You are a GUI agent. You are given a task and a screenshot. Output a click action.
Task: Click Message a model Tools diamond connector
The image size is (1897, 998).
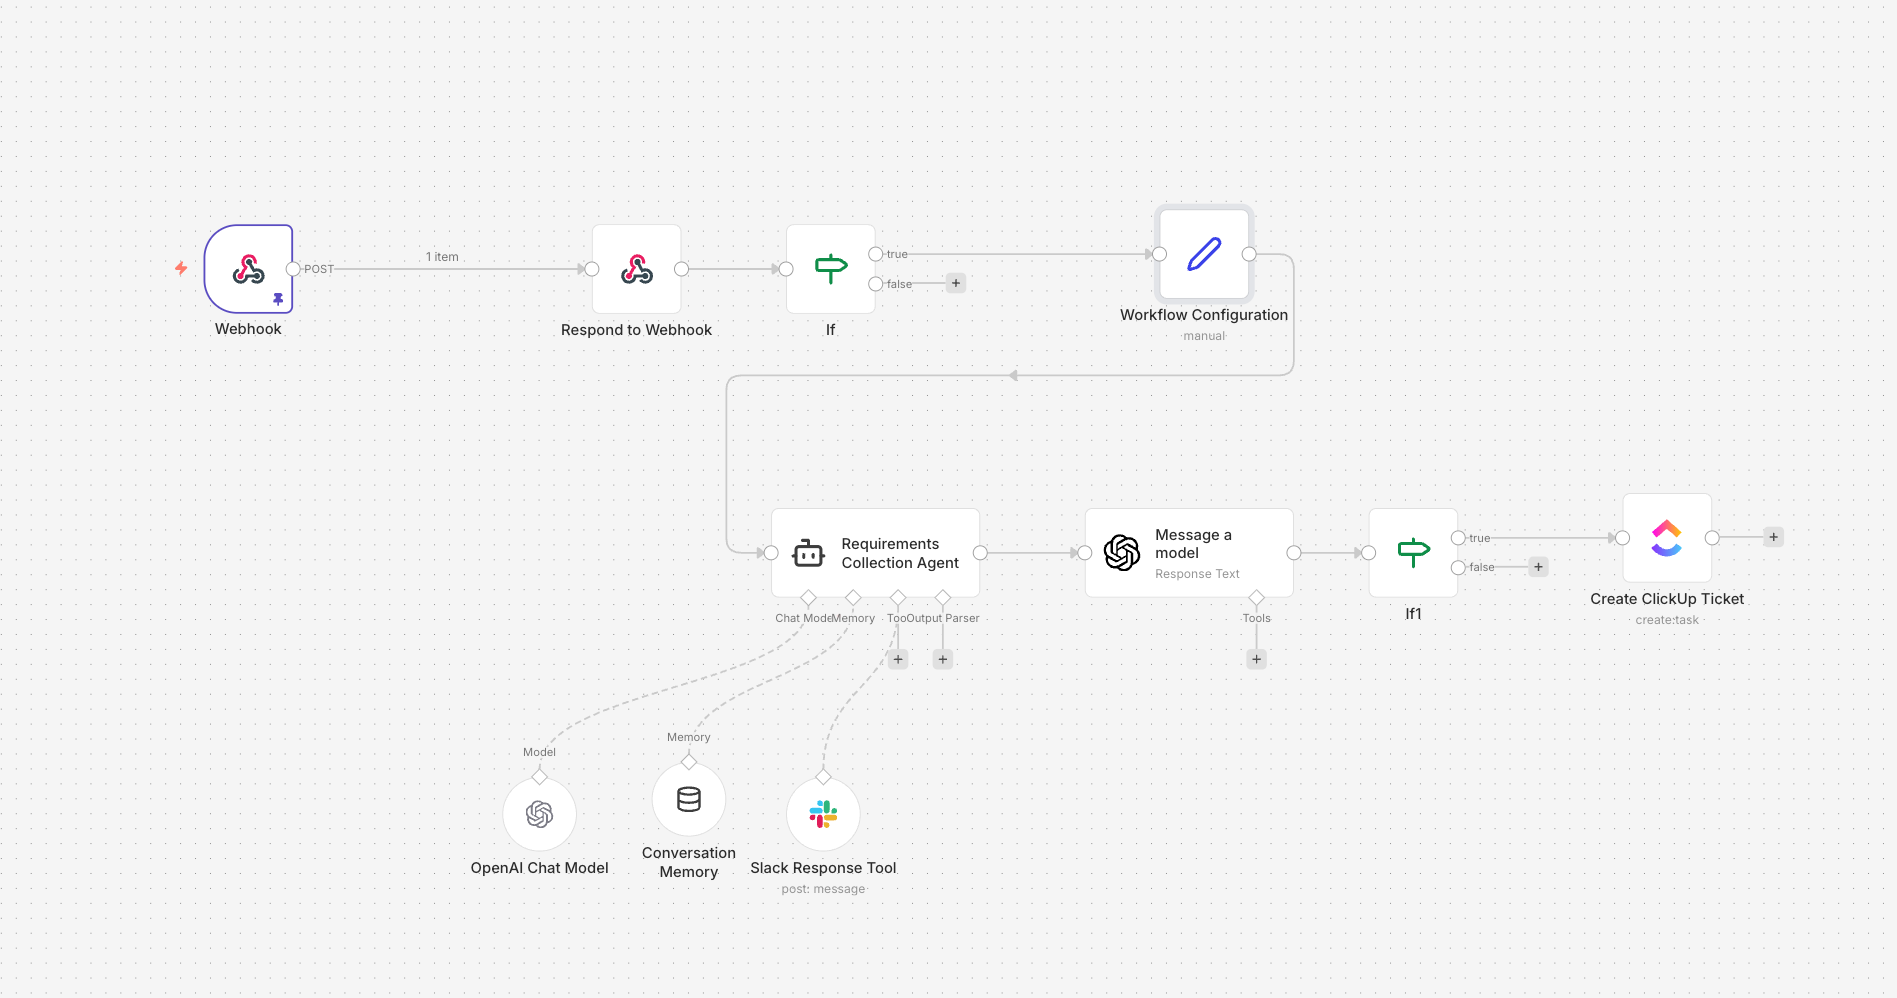pos(1257,598)
